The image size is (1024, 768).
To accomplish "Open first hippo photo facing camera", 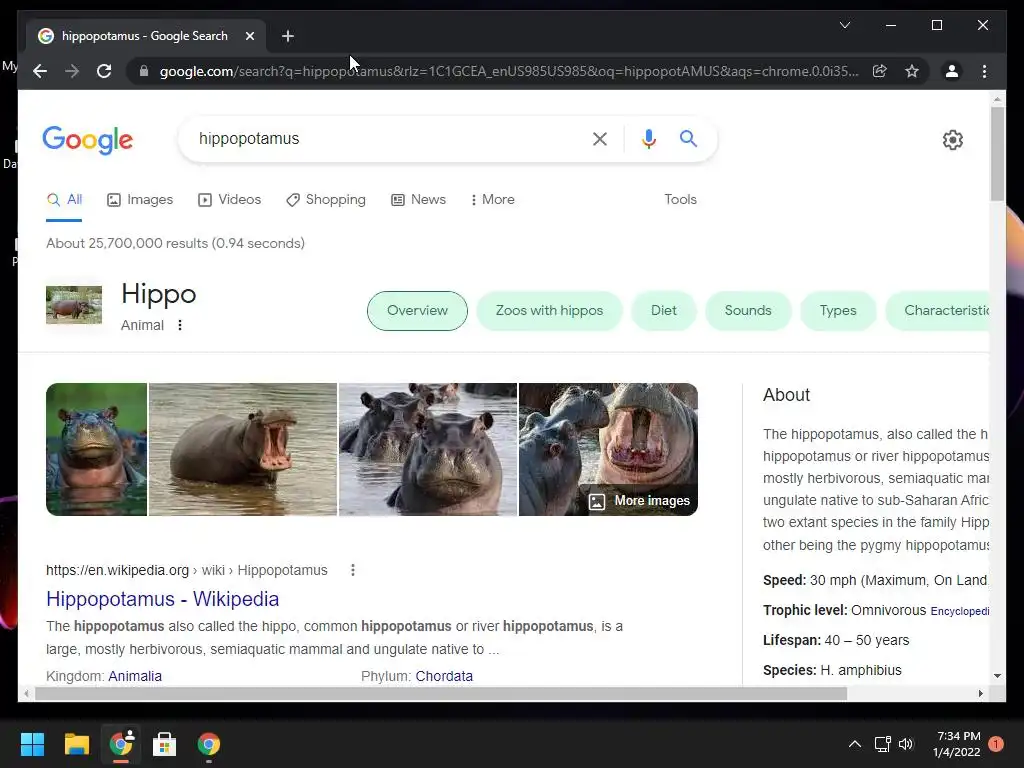I will (x=96, y=449).
